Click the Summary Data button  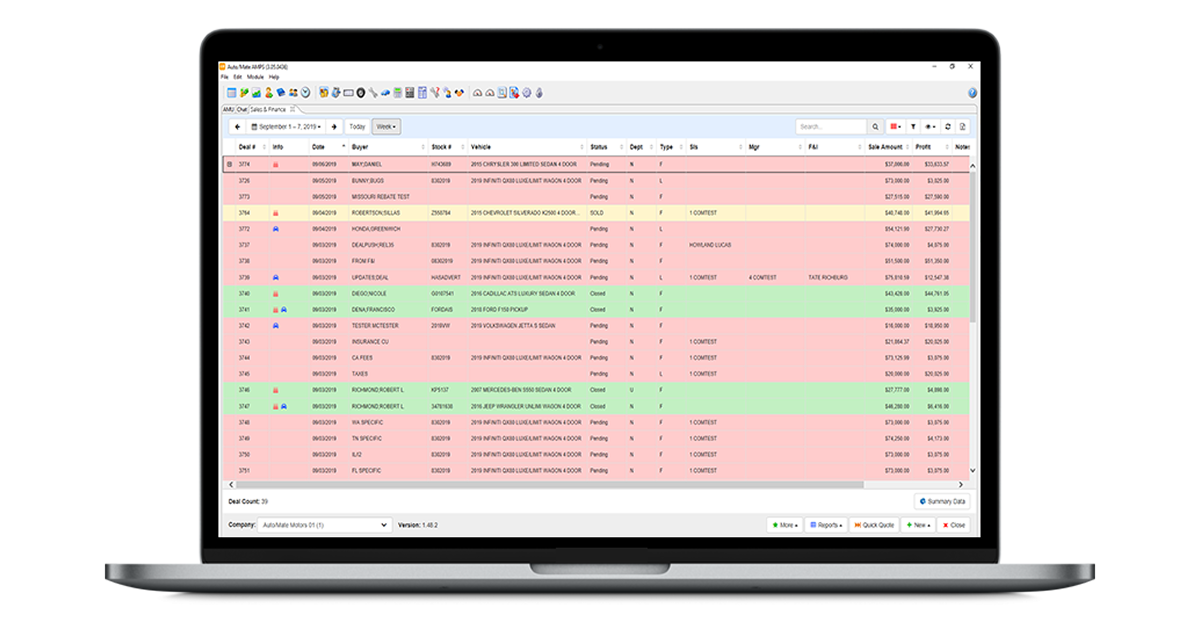[943, 501]
